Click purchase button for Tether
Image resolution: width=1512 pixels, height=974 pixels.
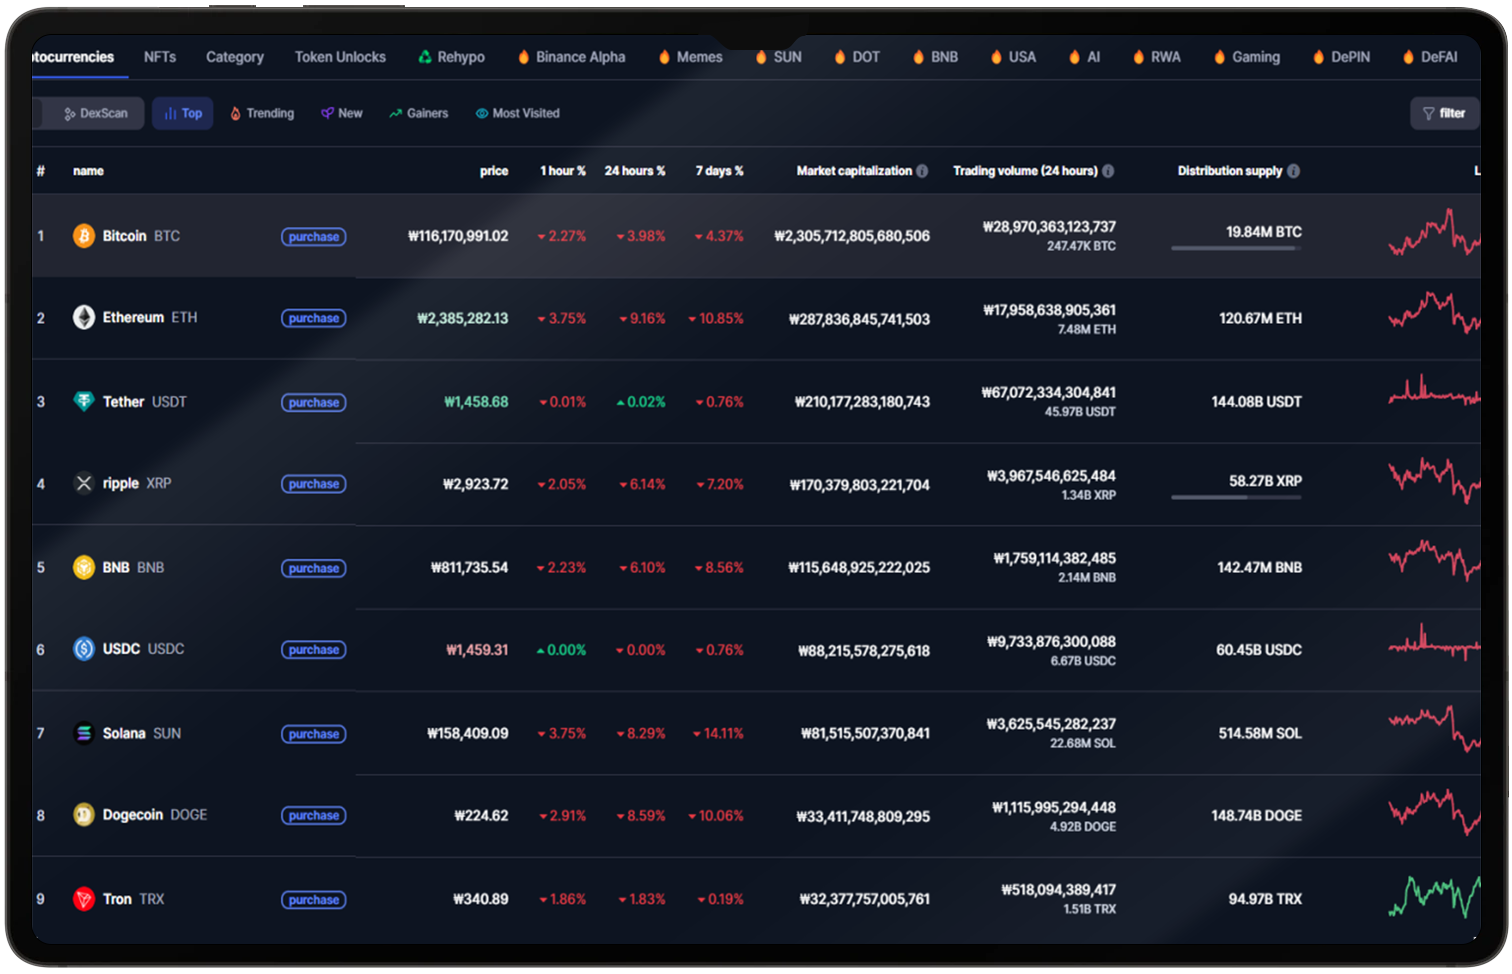click(314, 402)
